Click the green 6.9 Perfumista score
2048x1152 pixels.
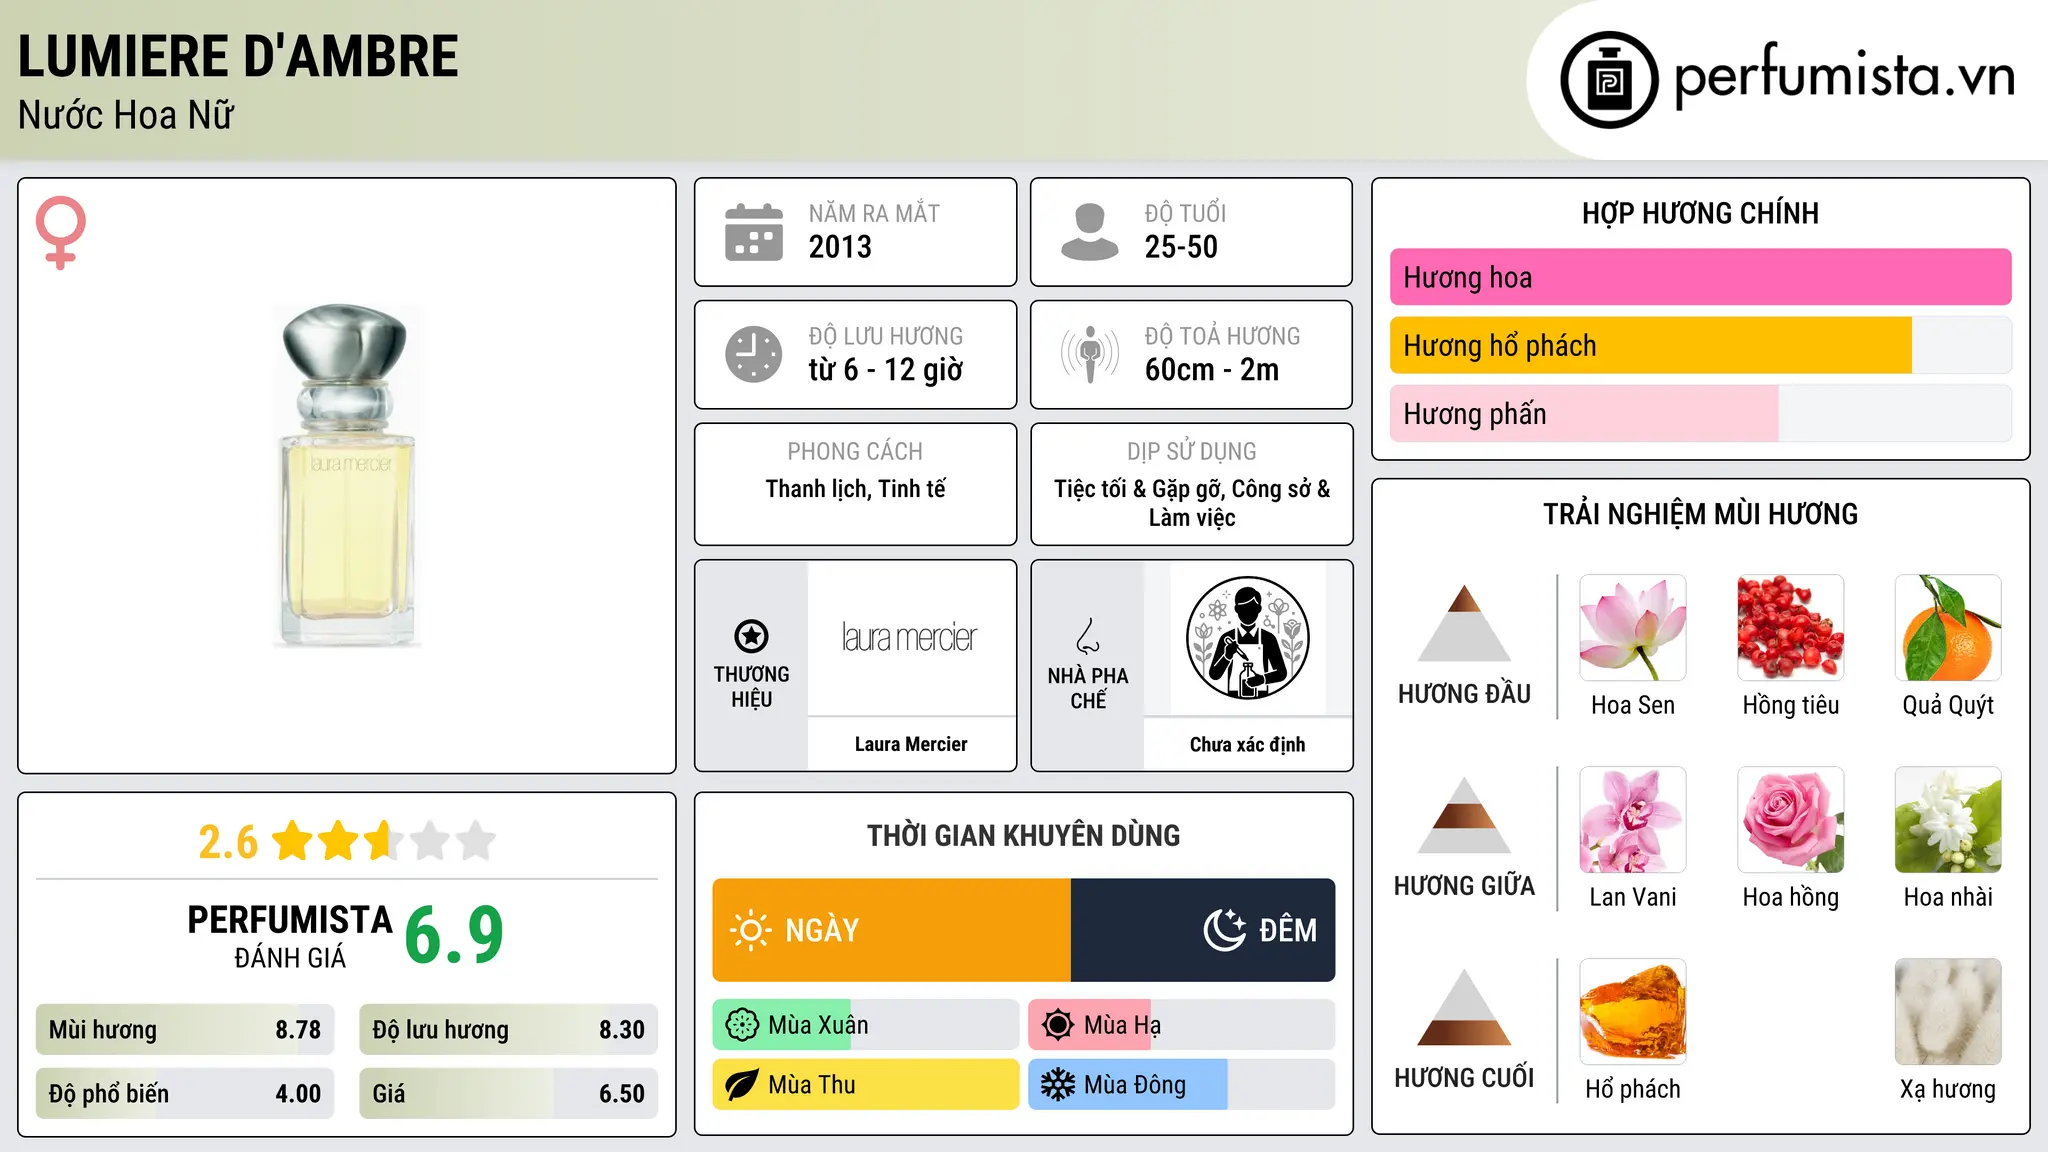tap(454, 934)
